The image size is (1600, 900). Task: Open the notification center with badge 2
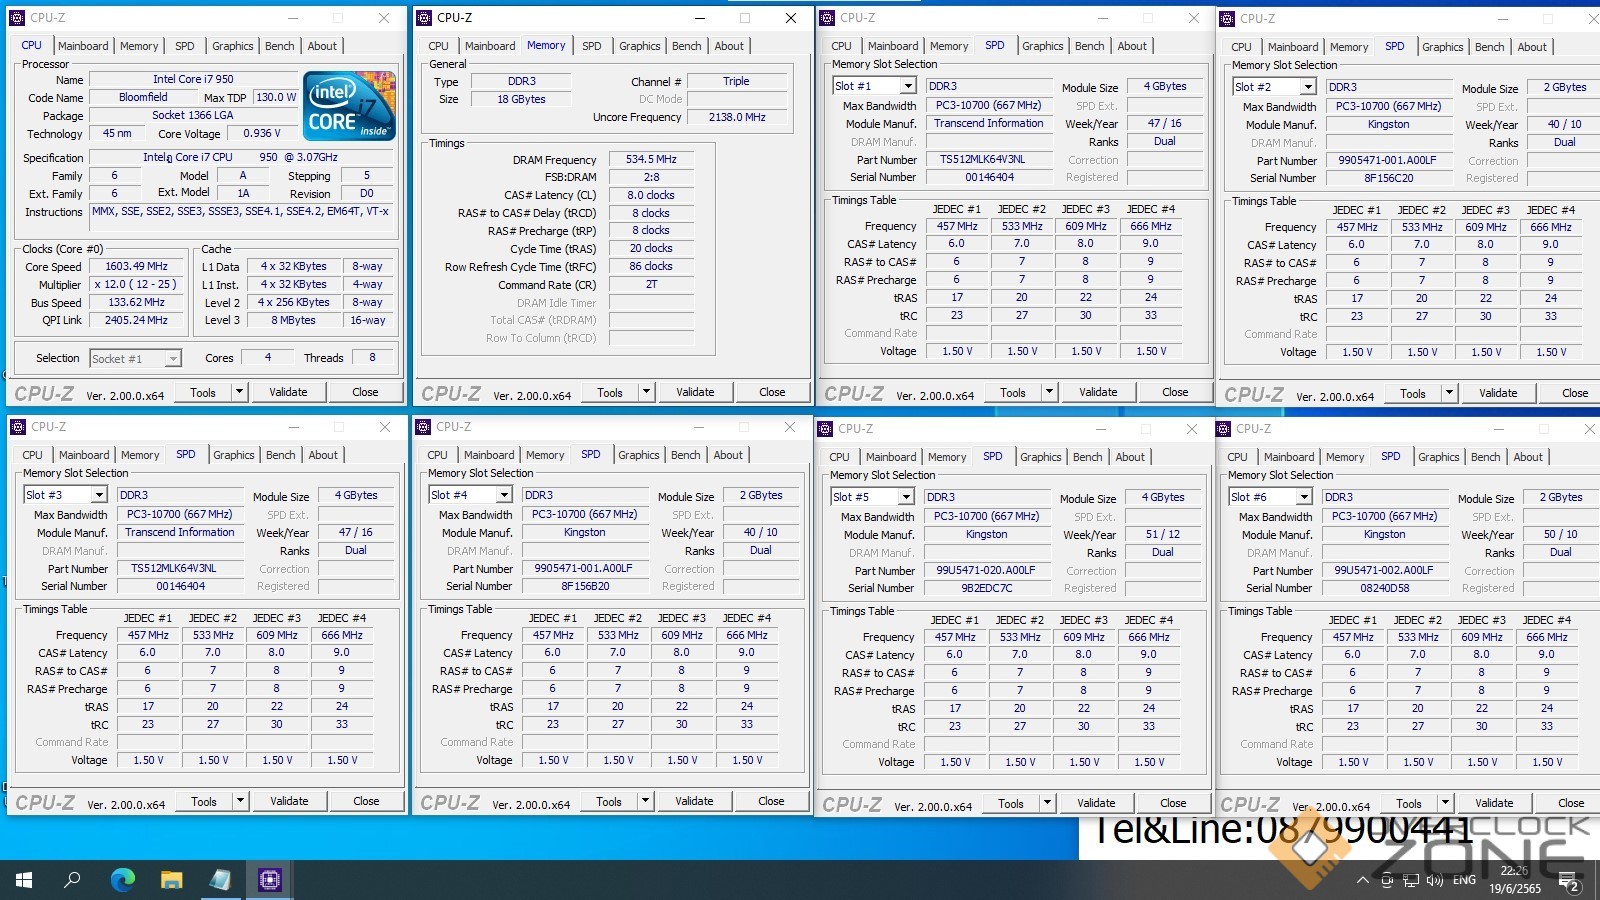(x=1571, y=885)
